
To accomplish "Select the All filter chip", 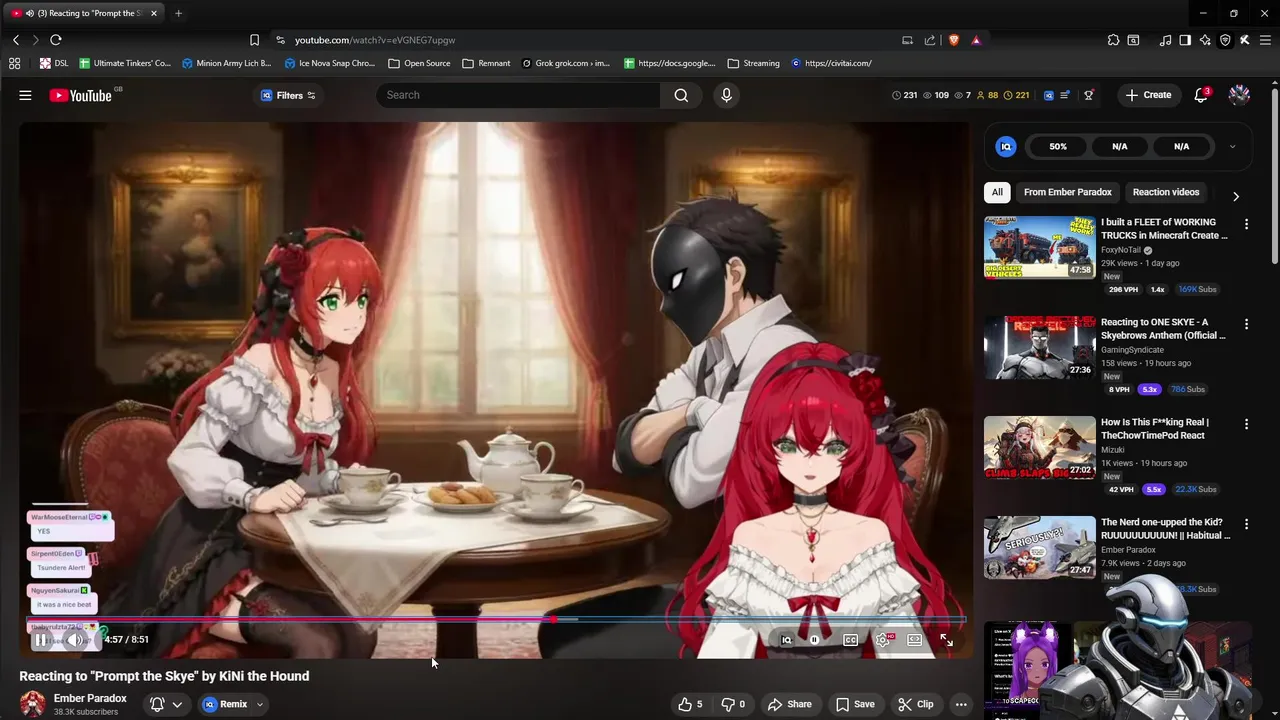I will coord(997,192).
